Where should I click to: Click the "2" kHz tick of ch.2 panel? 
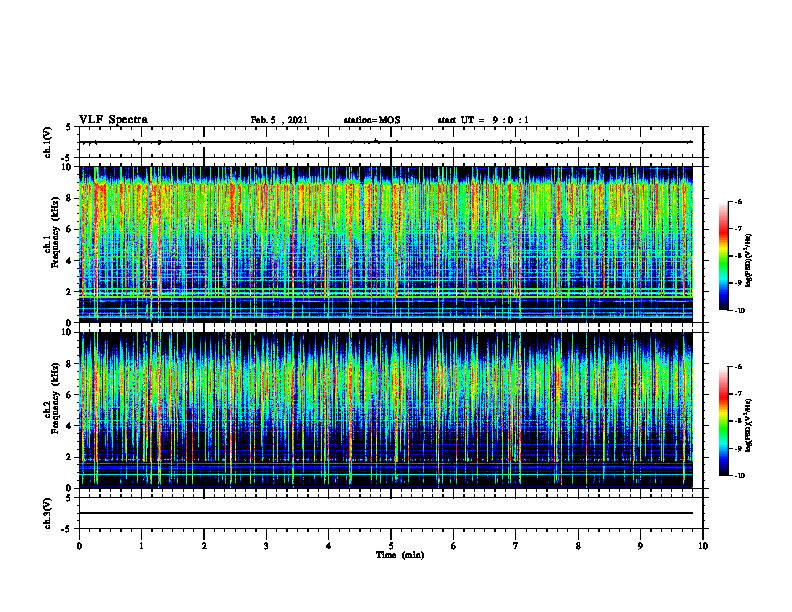tap(69, 457)
